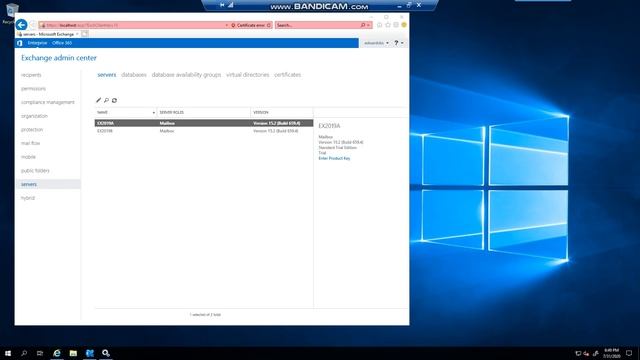640x360 pixels.
Task: Click the browser back arrow button
Action: [x=22, y=25]
